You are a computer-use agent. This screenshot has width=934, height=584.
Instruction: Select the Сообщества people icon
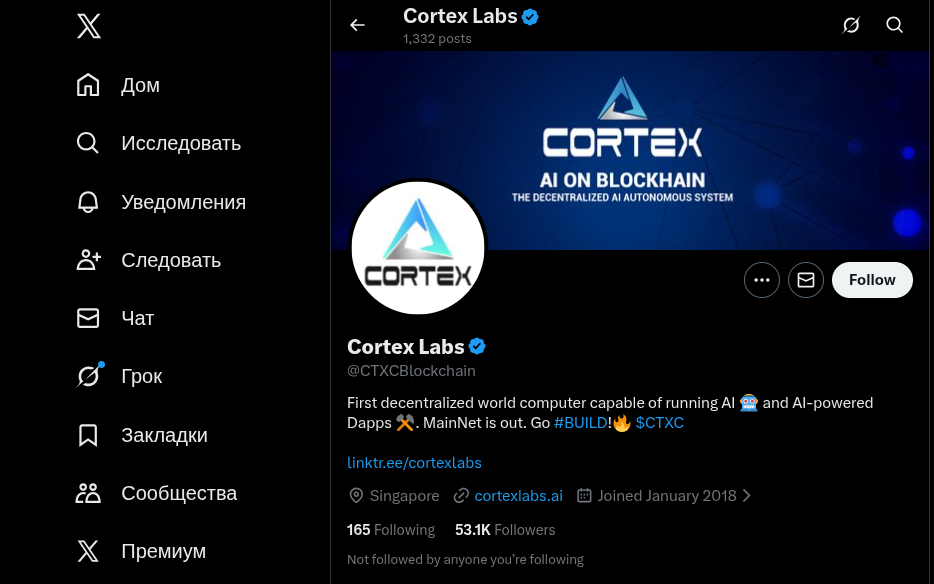point(88,492)
